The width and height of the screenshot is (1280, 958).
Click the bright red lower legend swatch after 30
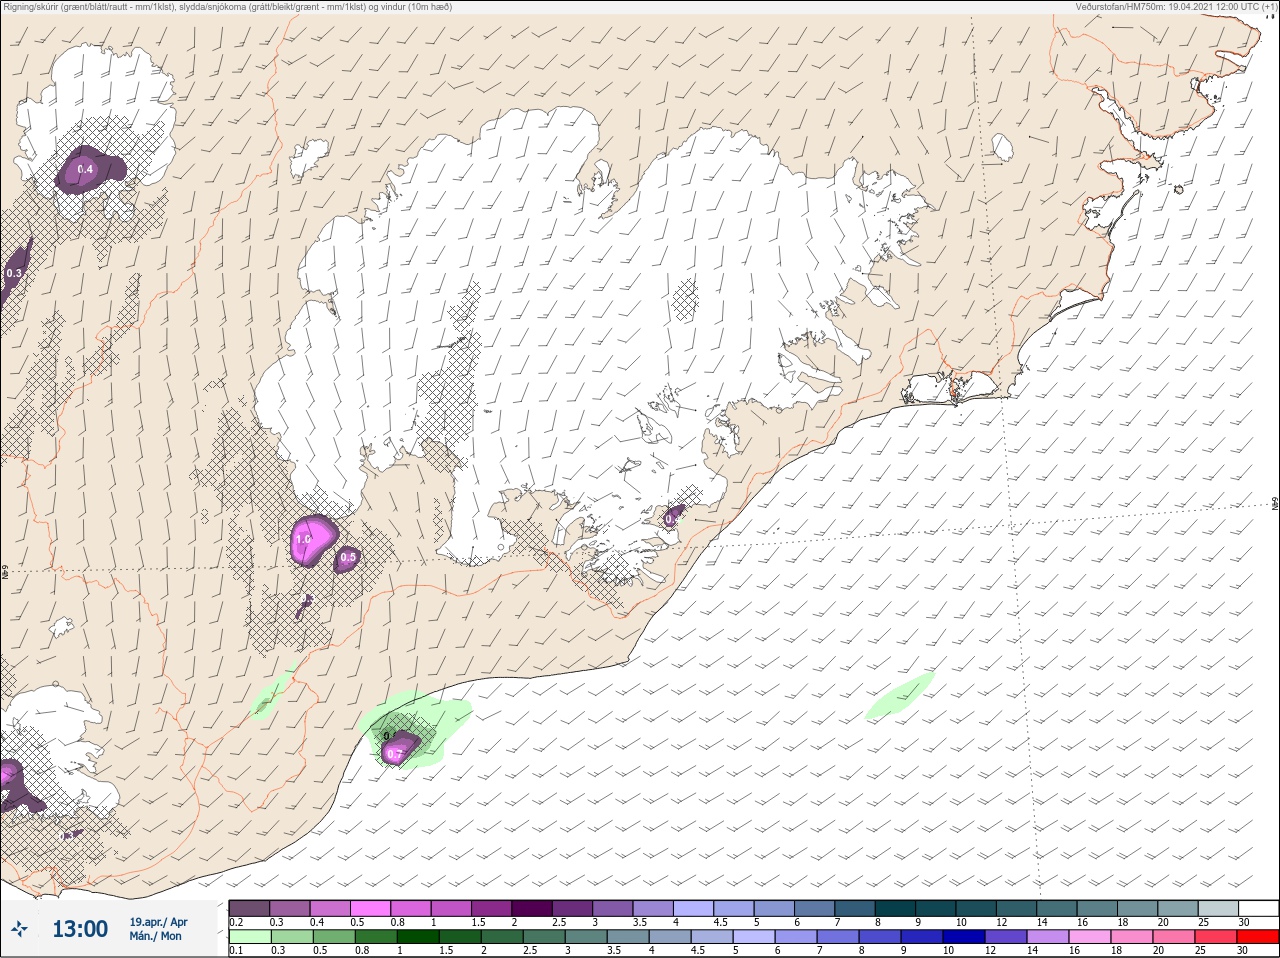click(1258, 938)
